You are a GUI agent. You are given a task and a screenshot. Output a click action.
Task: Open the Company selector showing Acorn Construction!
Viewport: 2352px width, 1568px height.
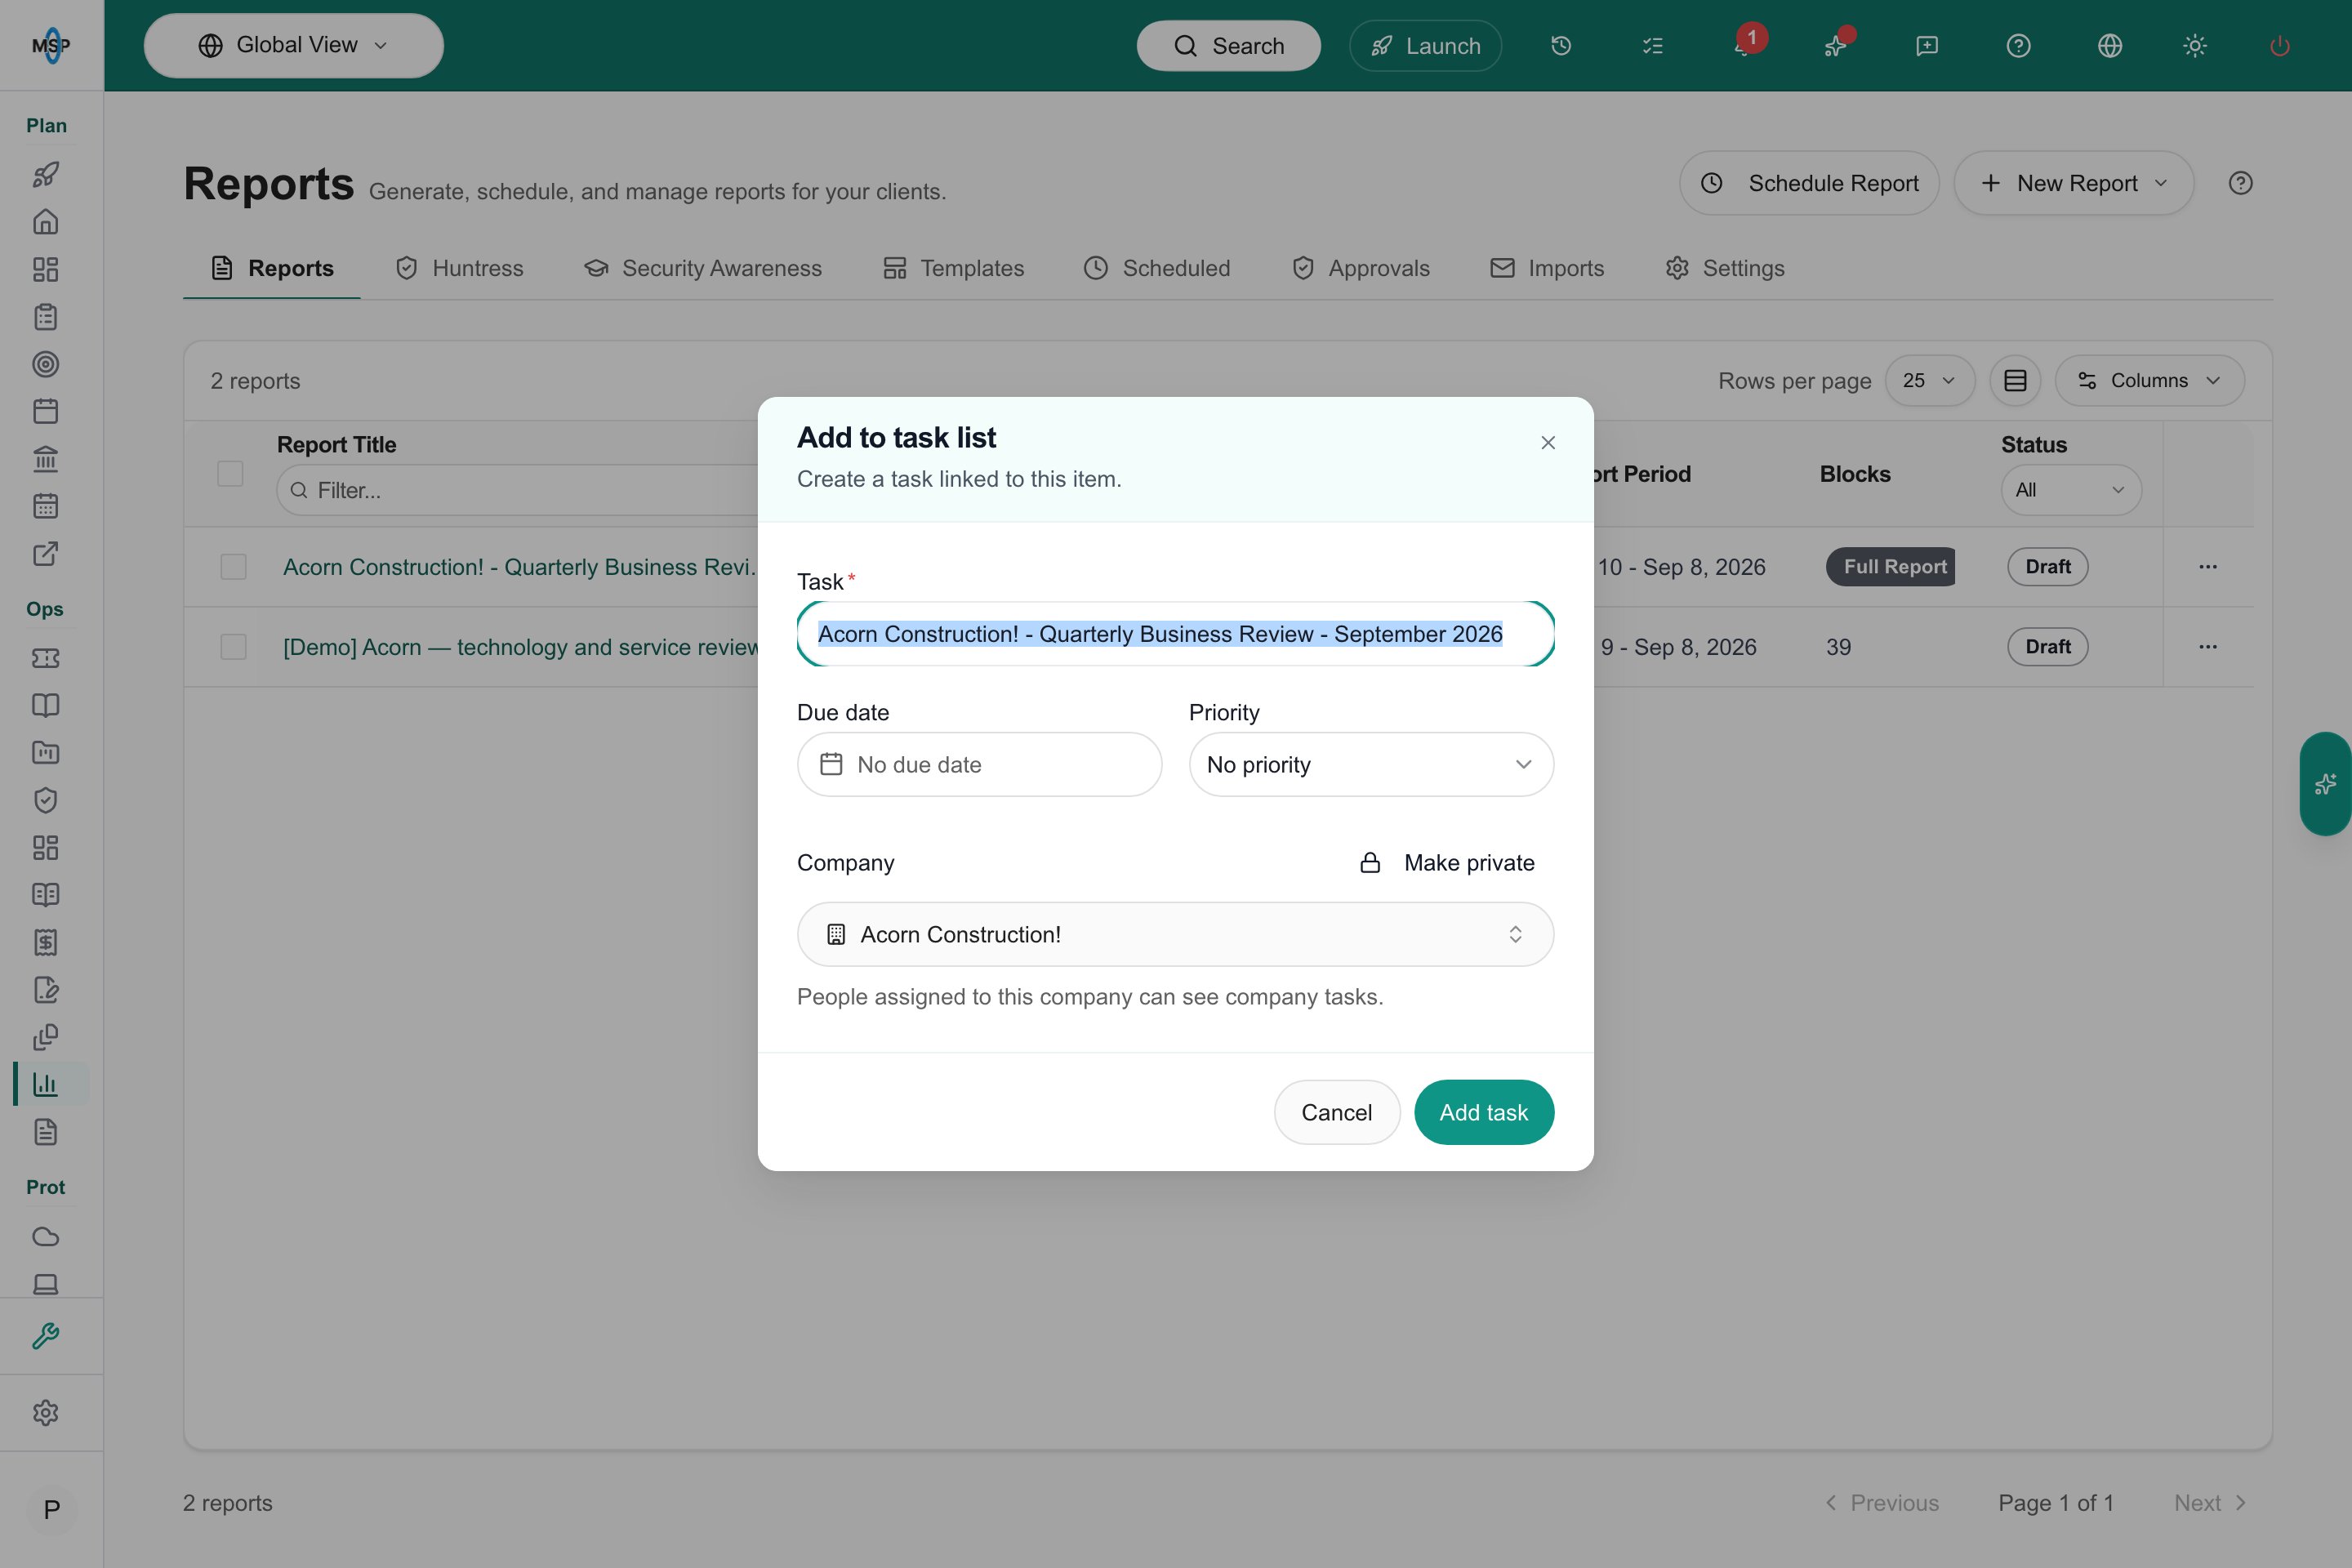[x=1175, y=935]
